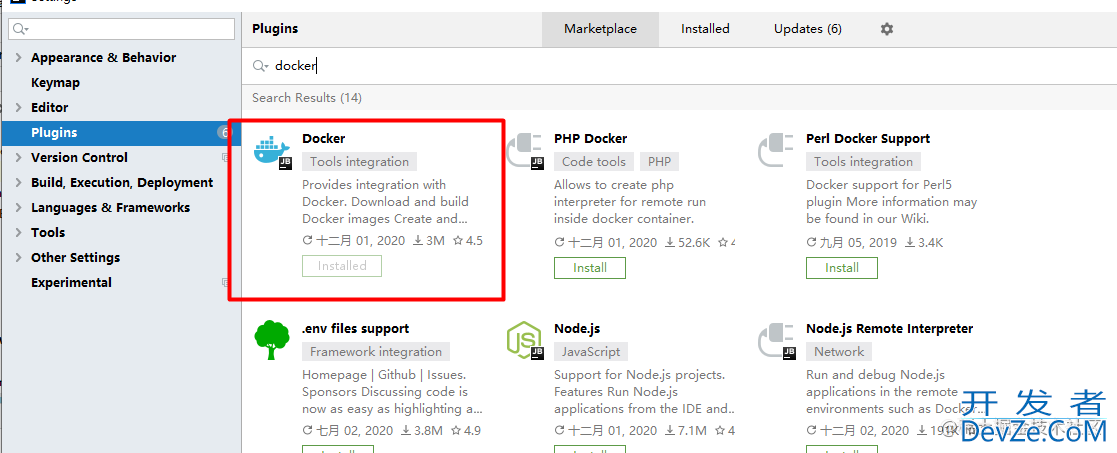Expand the Version Control section
The image size is (1117, 453).
pyautogui.click(x=19, y=157)
